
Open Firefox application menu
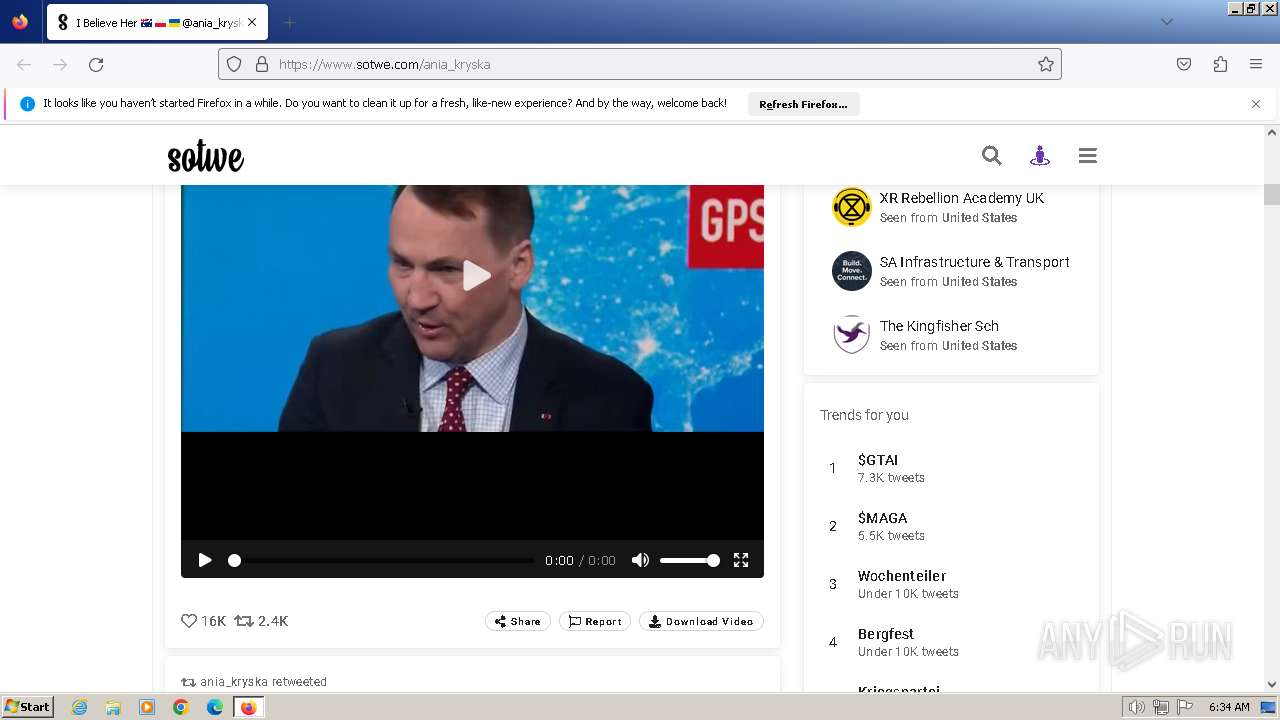[1256, 64]
